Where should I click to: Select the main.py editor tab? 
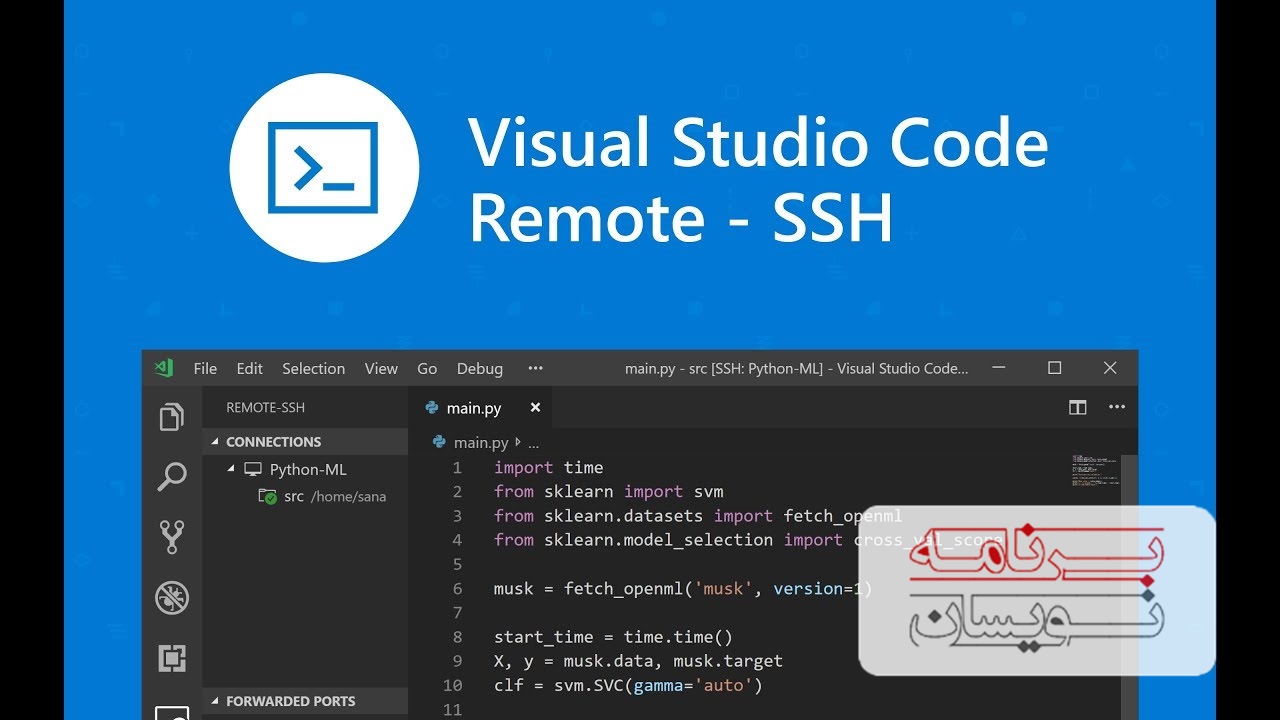(x=480, y=407)
